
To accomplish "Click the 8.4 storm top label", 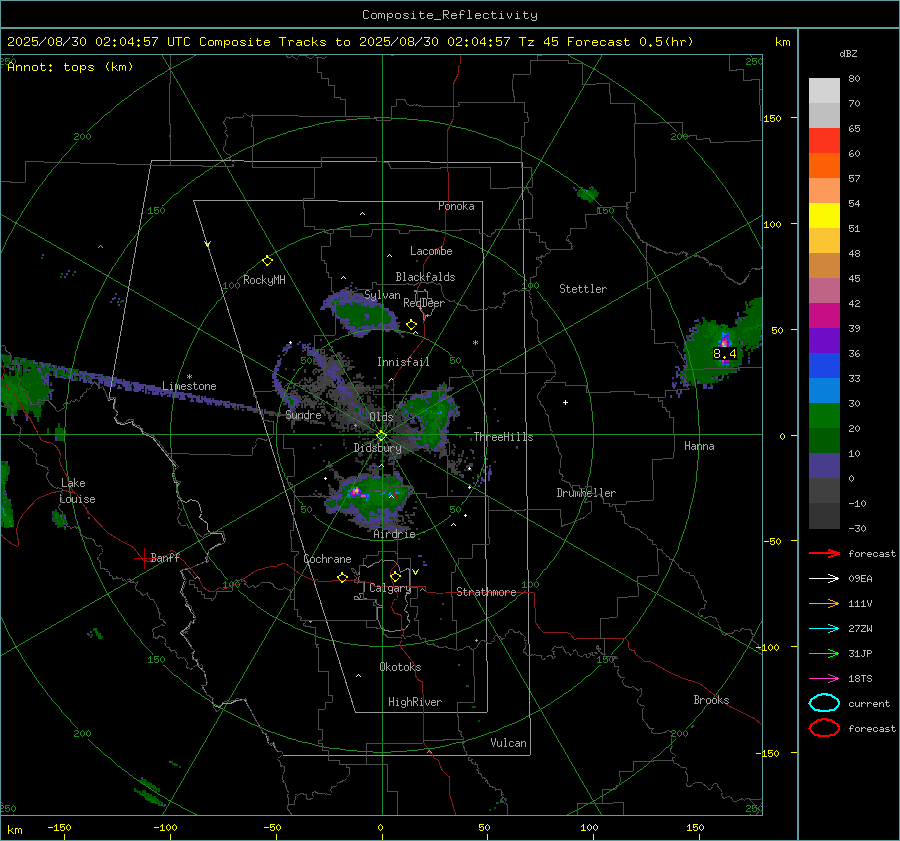I will (x=724, y=354).
